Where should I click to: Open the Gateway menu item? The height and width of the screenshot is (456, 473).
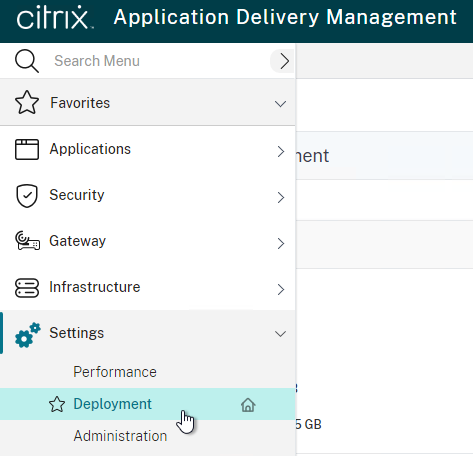click(147, 241)
